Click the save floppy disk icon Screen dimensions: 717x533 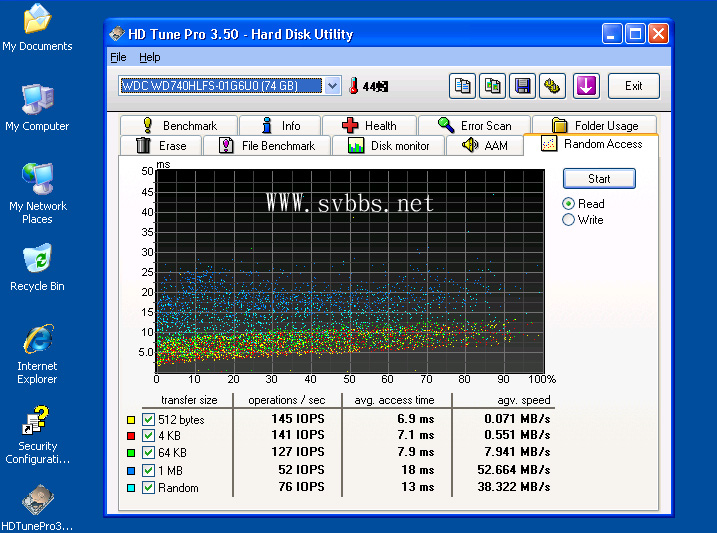coord(522,86)
